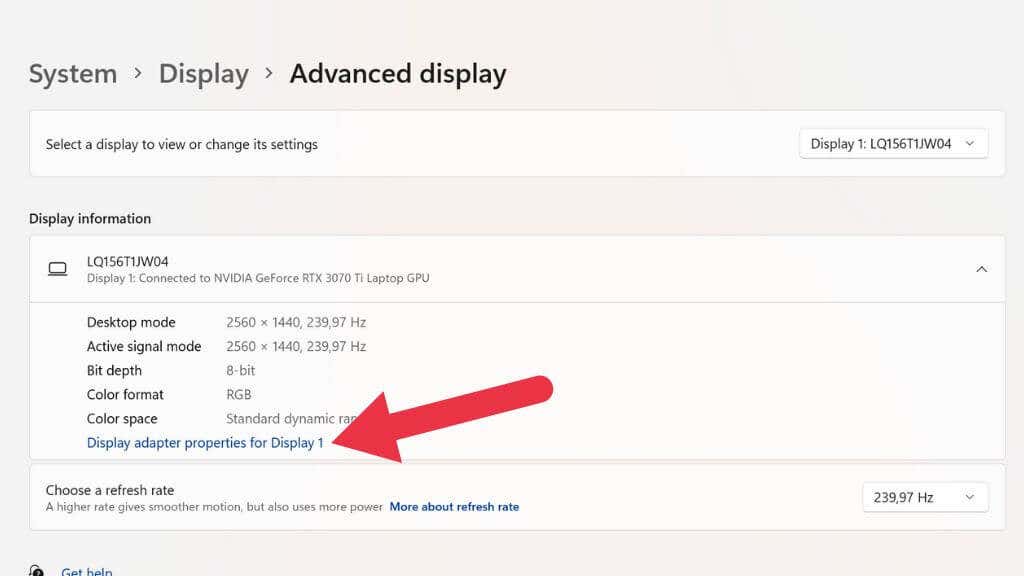
Task: Click the chevron on the refresh rate box
Action: pos(968,497)
